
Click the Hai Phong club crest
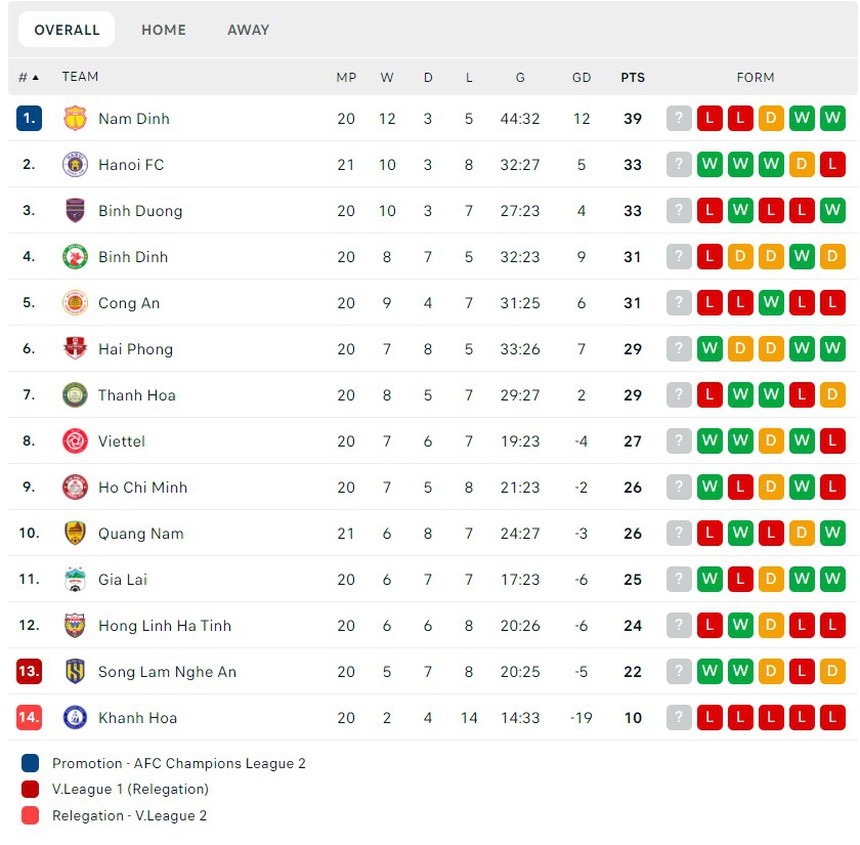click(x=75, y=349)
